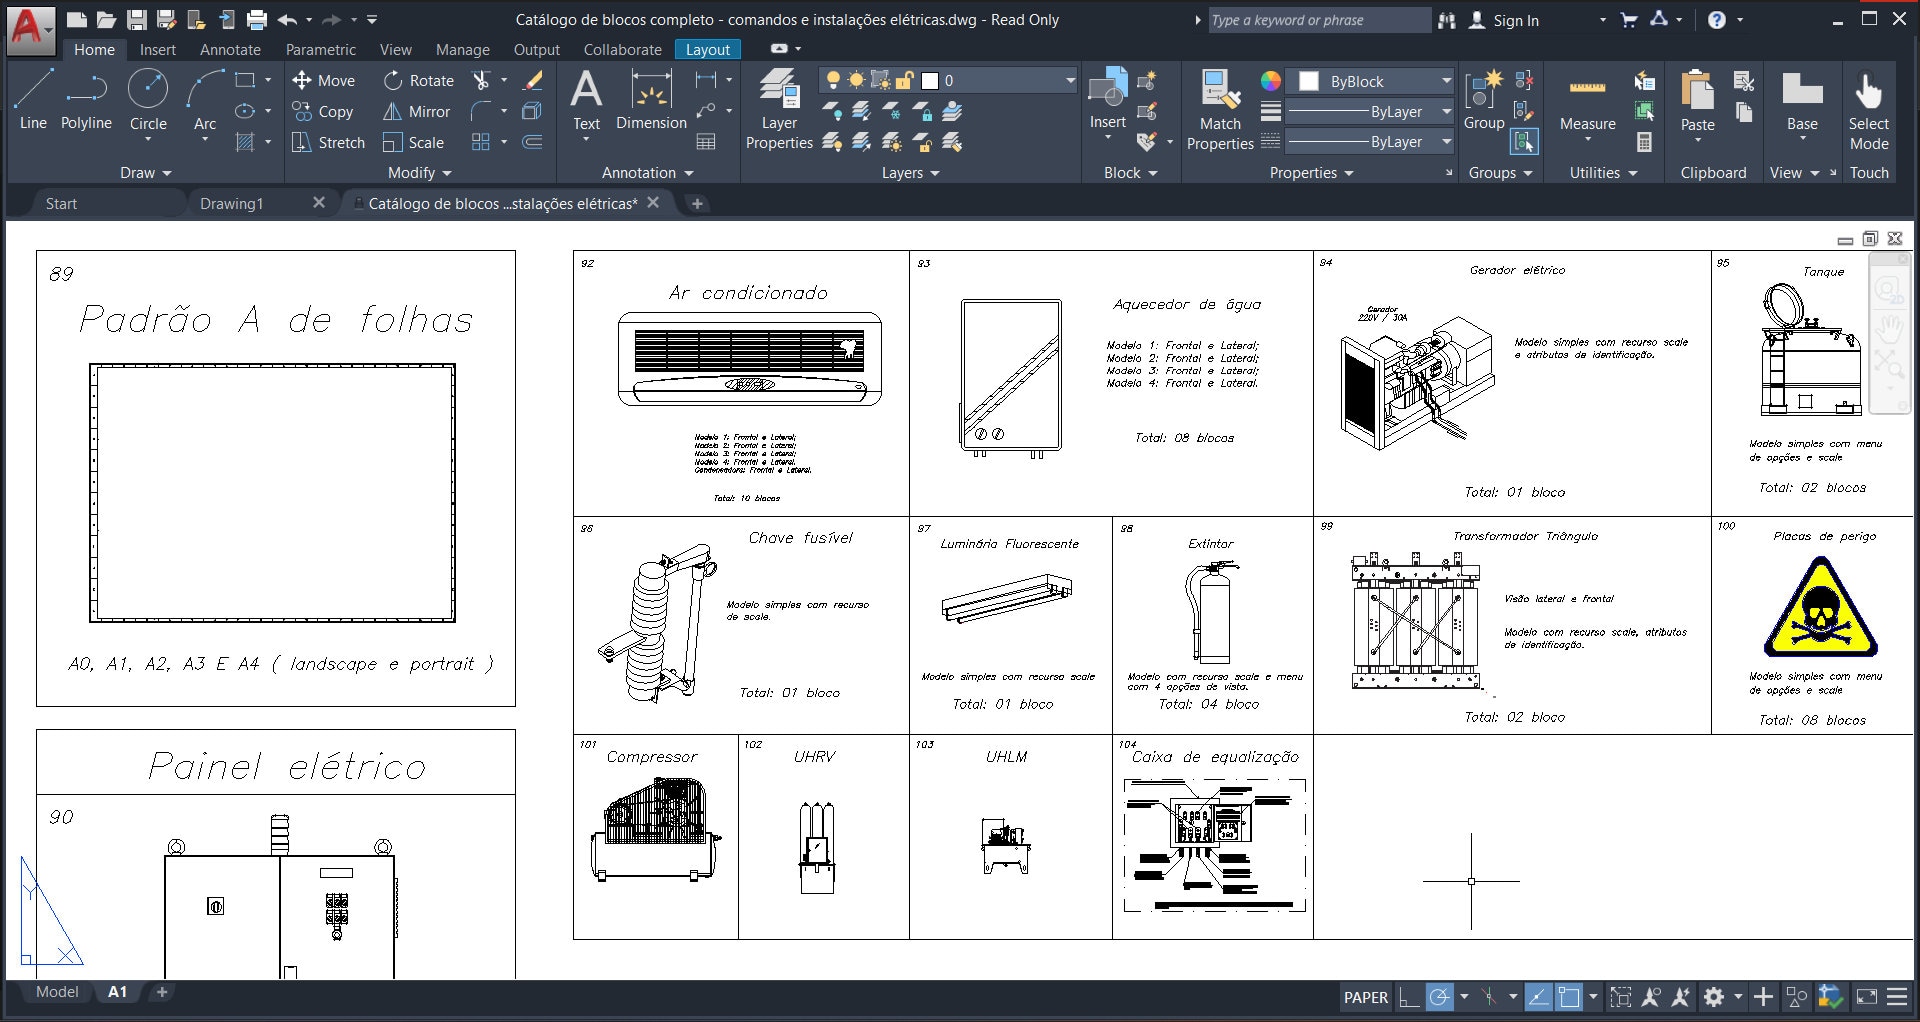Select the Mirror tool
Image resolution: width=1920 pixels, height=1022 pixels.
416,112
